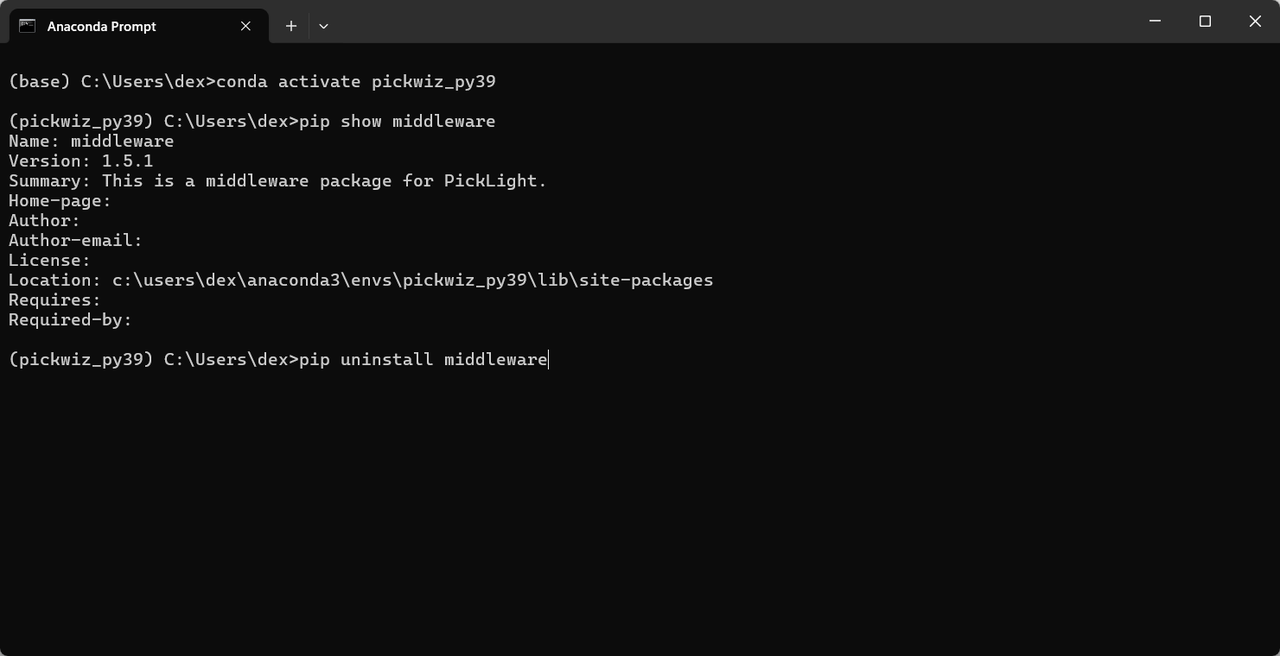This screenshot has height=656, width=1280.
Task: Close the terminal window
Action: pyautogui.click(x=1255, y=21)
